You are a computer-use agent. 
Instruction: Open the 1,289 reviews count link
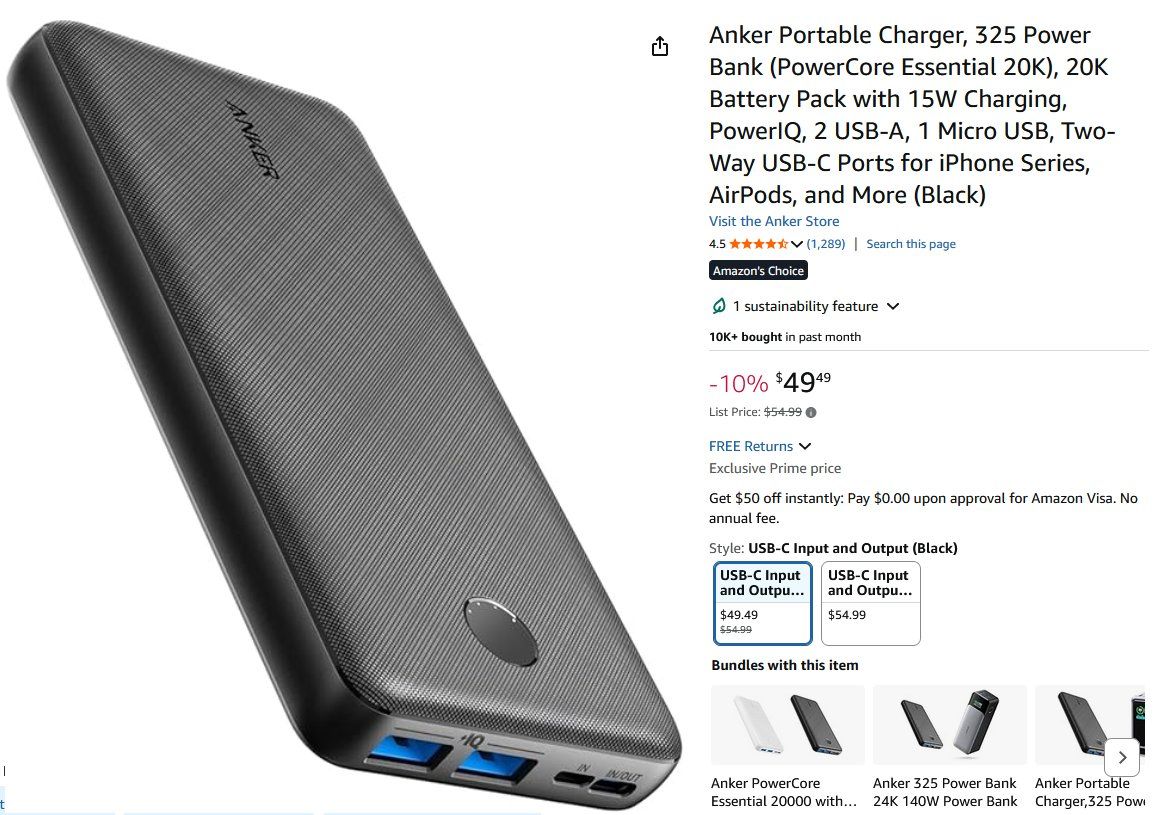[826, 244]
